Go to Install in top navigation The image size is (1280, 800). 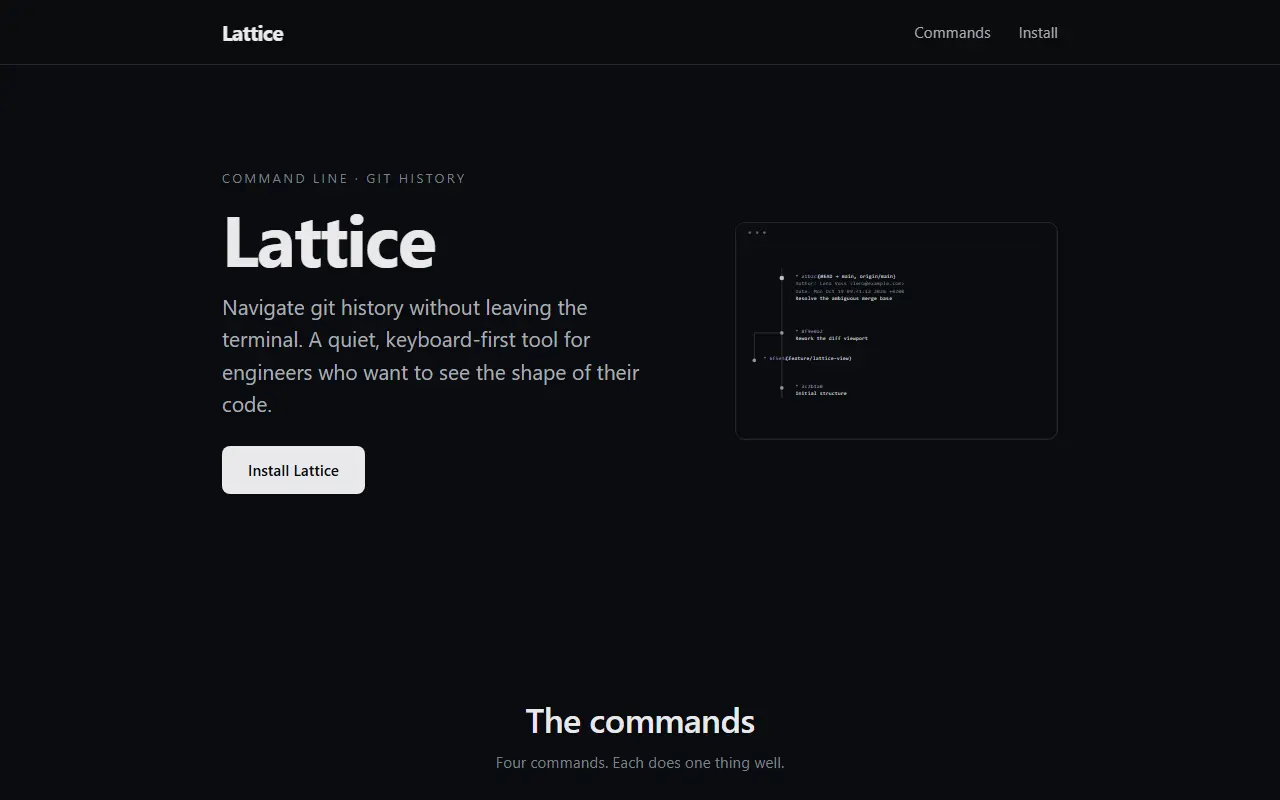(x=1038, y=33)
